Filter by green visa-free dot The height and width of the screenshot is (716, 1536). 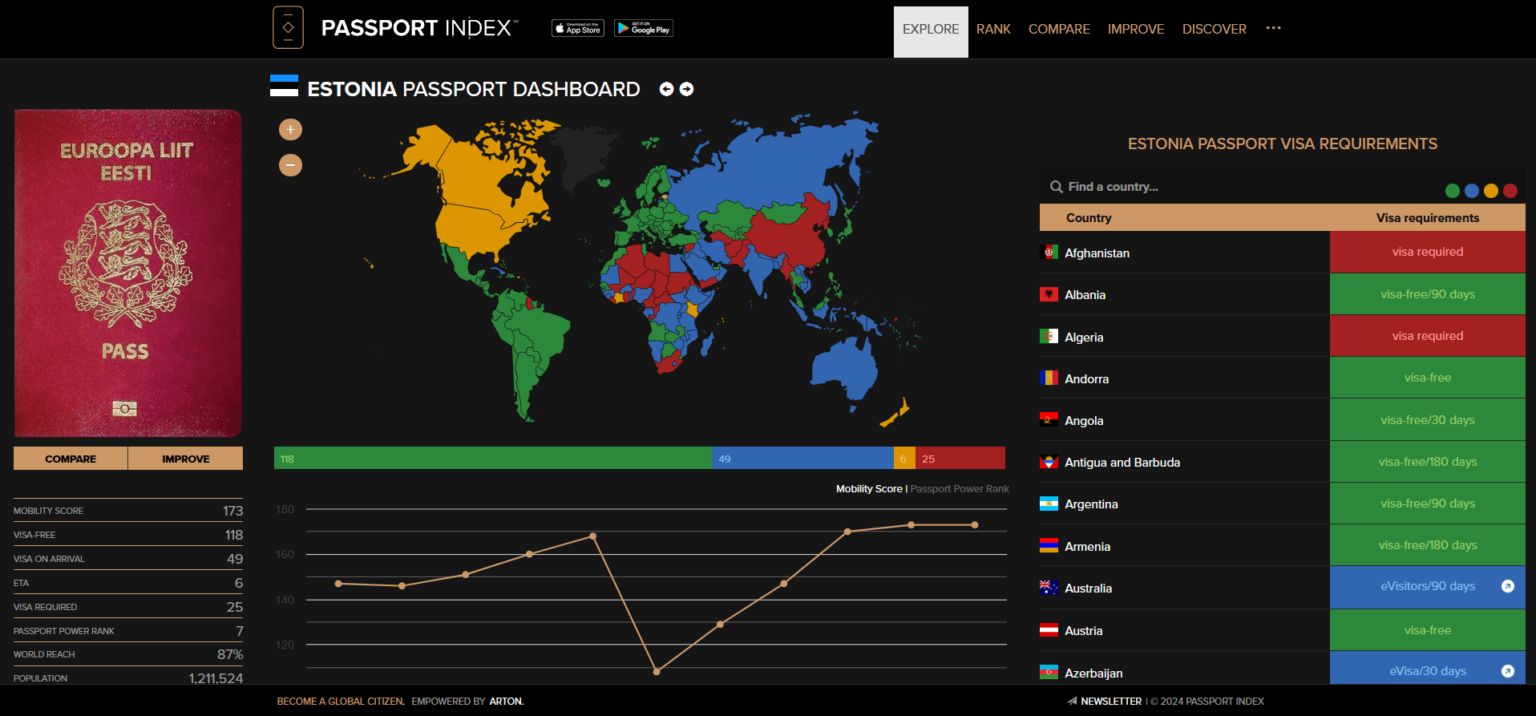point(1452,191)
